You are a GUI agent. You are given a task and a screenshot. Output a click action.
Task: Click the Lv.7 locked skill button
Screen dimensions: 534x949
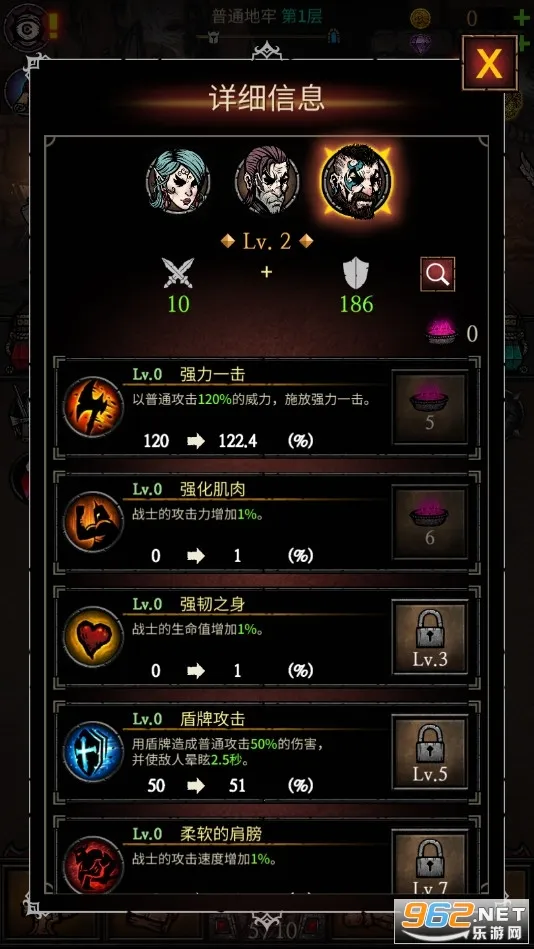429,862
